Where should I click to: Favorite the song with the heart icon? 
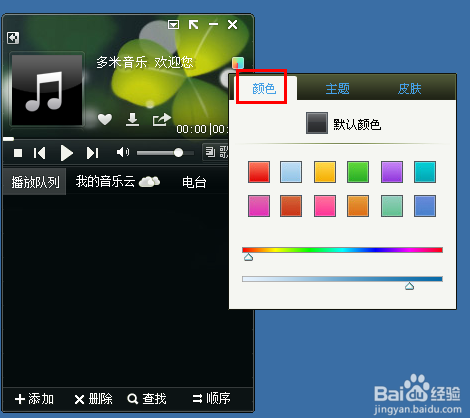[105, 119]
